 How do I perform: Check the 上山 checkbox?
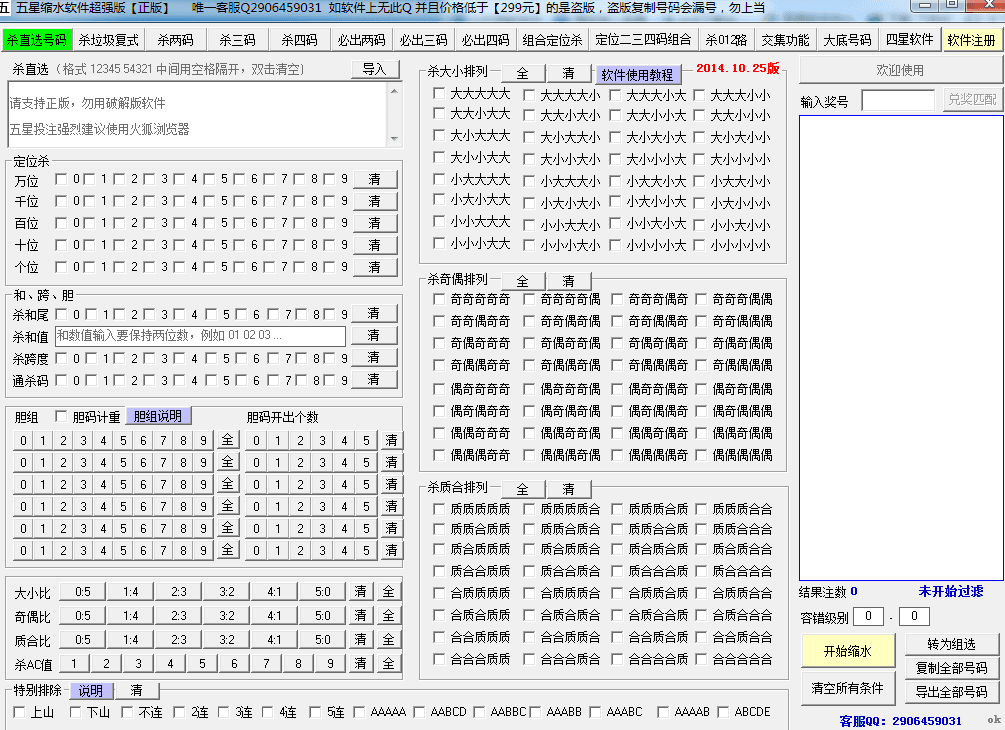pos(20,712)
